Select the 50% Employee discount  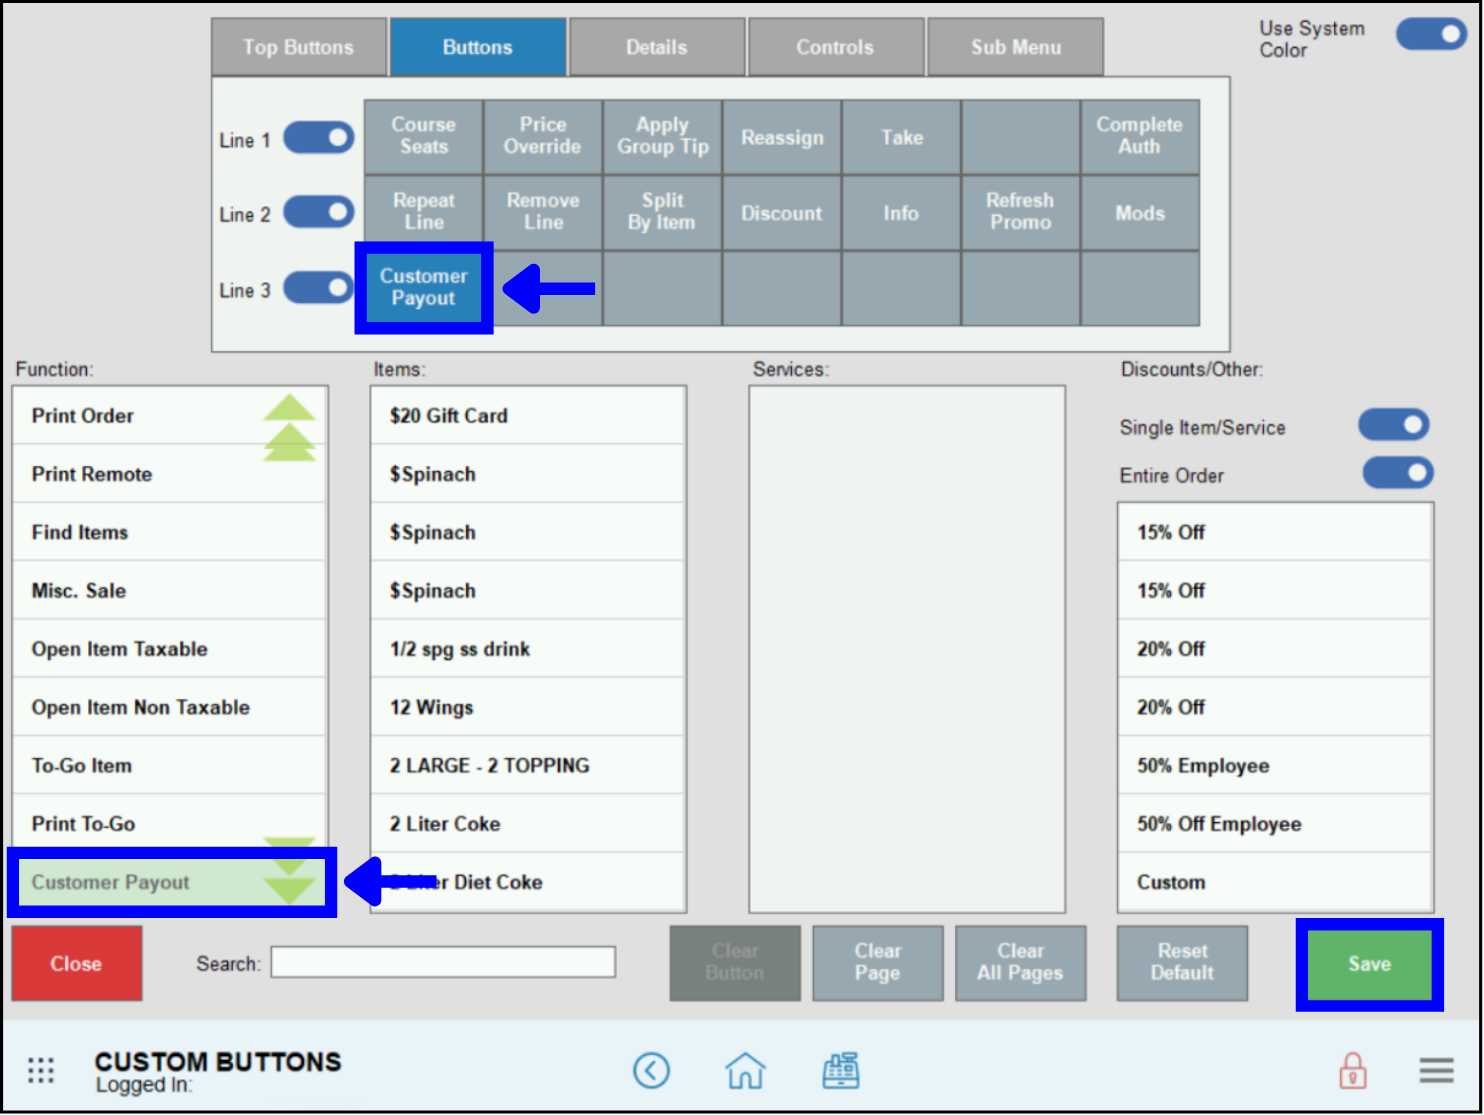[x=1275, y=765]
